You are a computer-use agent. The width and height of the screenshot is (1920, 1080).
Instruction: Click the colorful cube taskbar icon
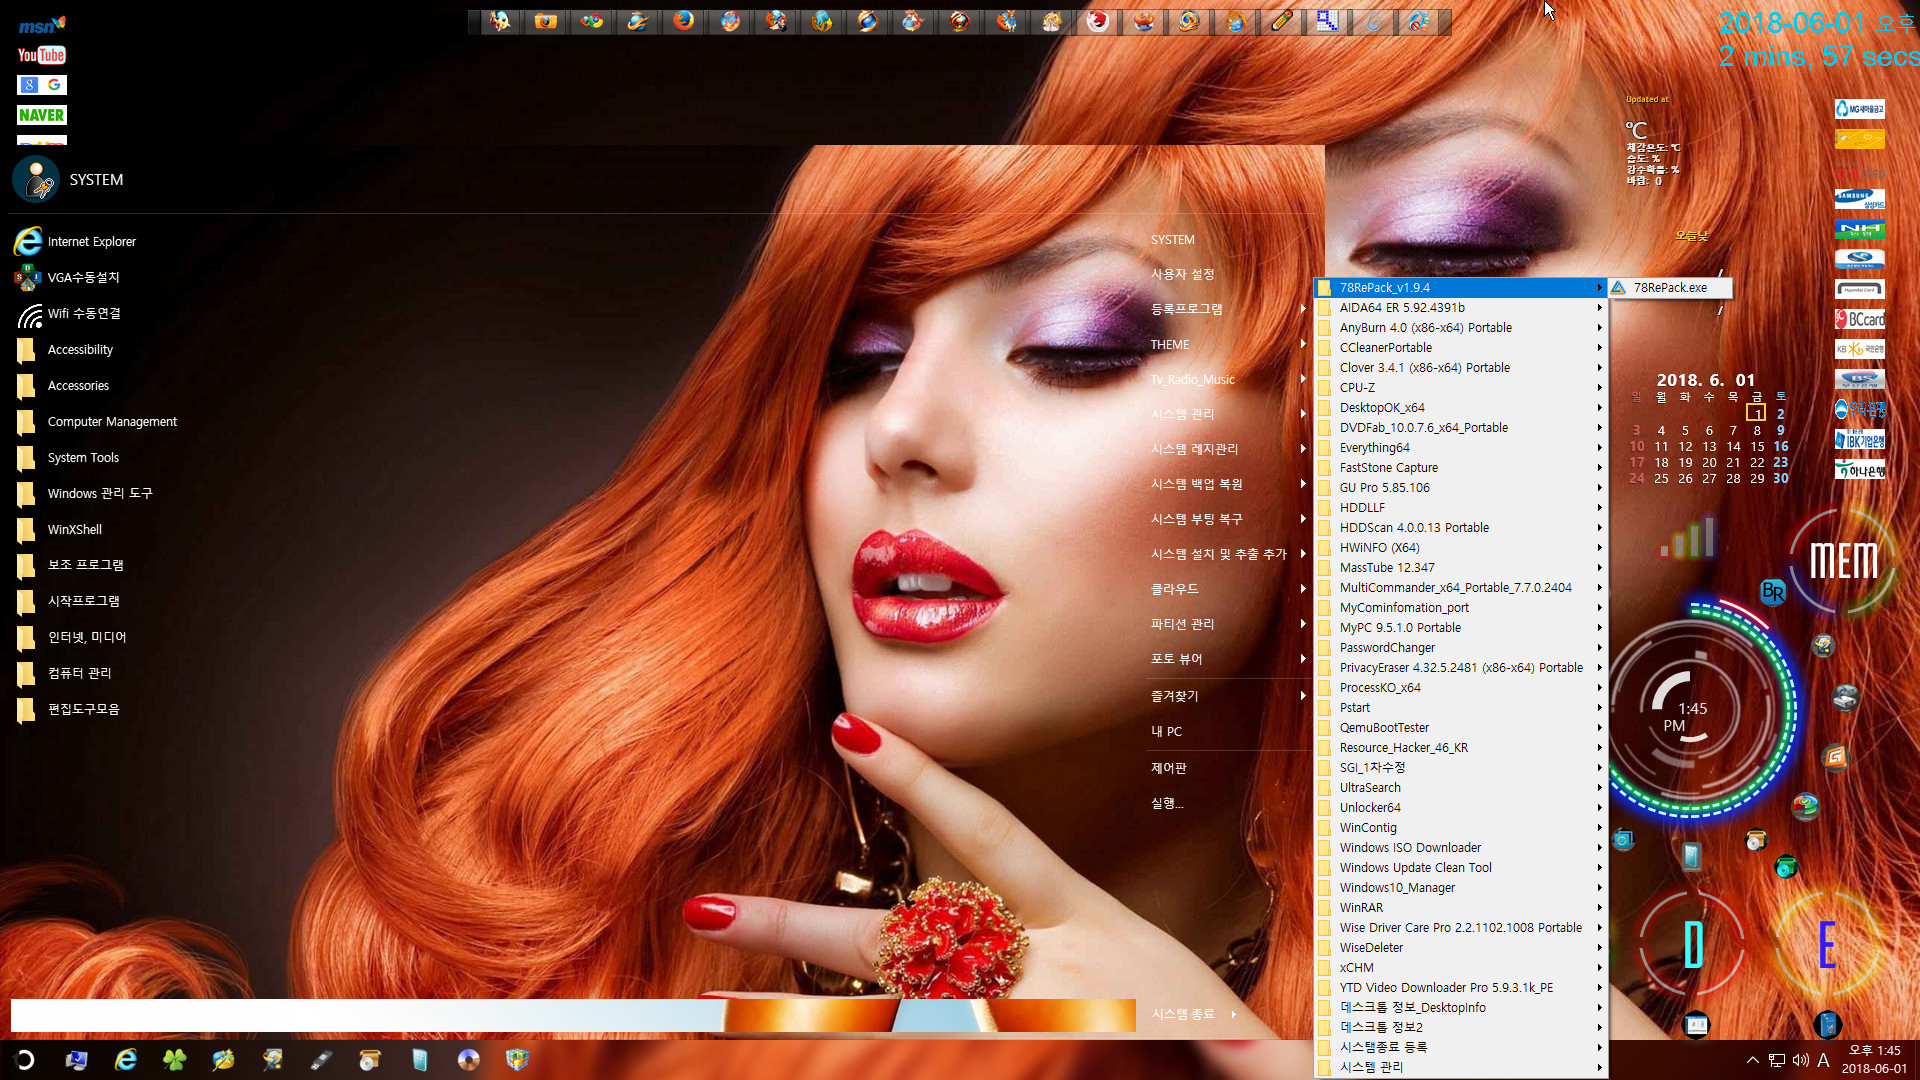coord(517,1060)
